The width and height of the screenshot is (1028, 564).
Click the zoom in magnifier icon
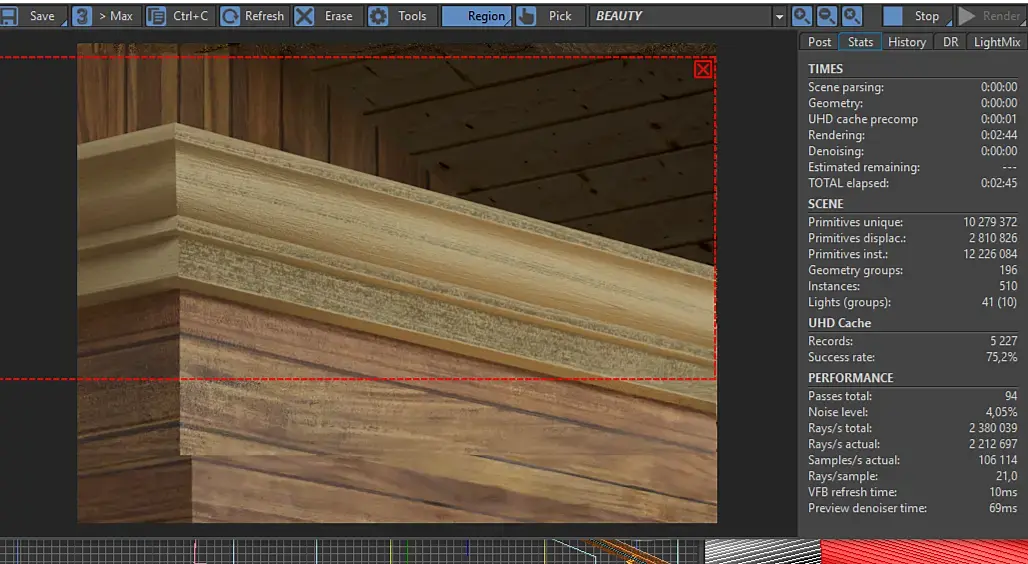(x=801, y=16)
